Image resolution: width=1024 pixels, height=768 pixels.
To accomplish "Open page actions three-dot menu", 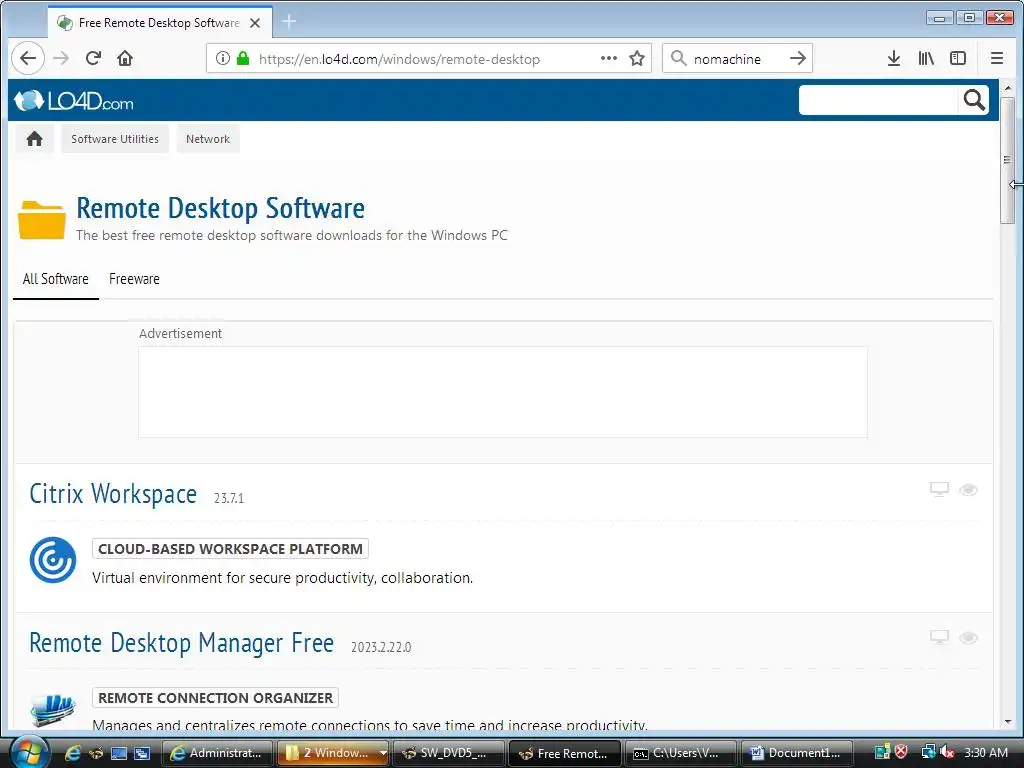I will (x=609, y=59).
